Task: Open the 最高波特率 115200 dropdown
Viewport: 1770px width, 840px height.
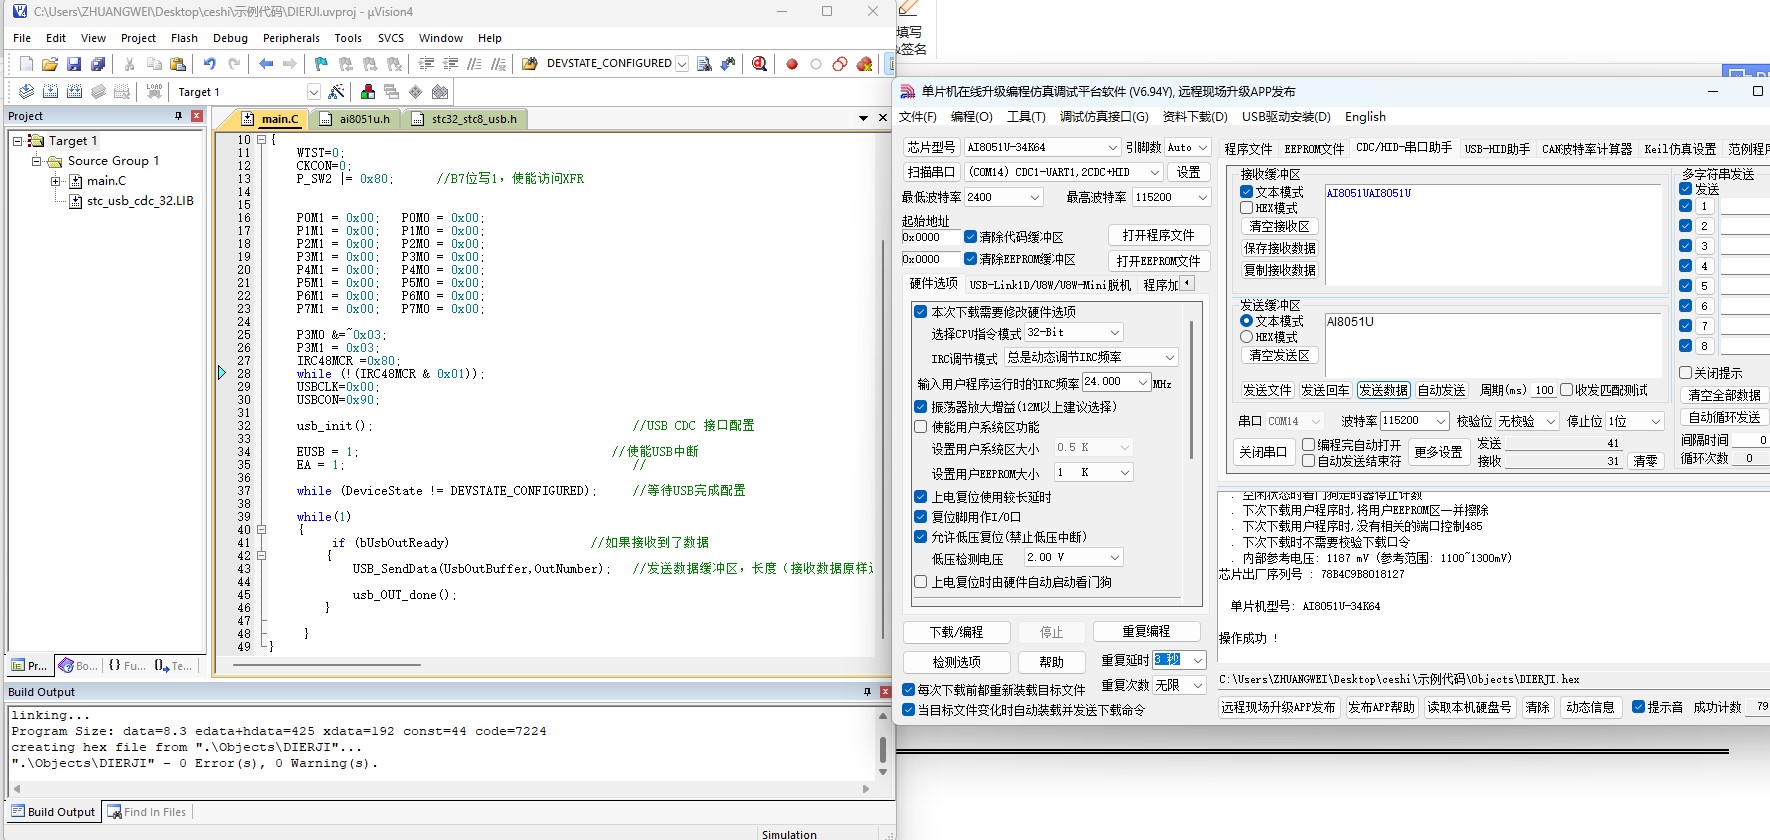Action: click(1172, 197)
